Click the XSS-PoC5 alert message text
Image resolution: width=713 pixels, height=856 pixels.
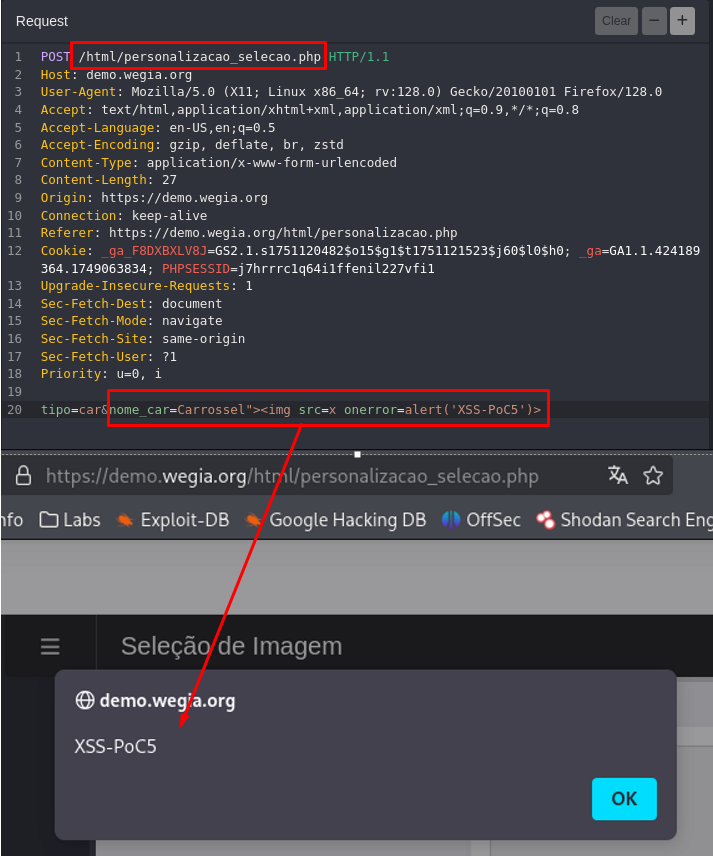coord(115,746)
